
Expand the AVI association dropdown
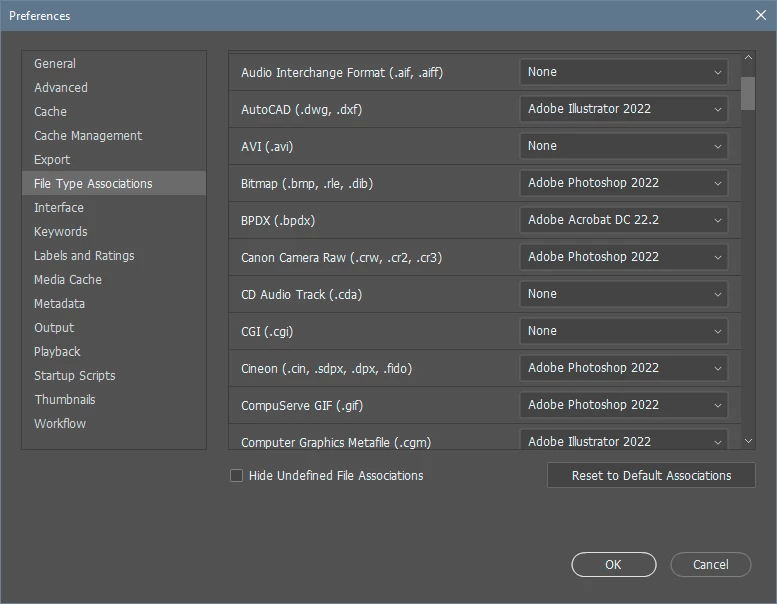[623, 146]
